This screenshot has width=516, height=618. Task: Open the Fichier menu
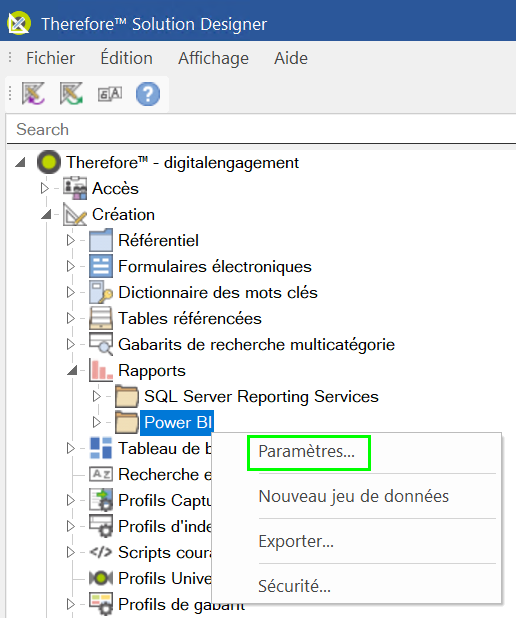50,58
